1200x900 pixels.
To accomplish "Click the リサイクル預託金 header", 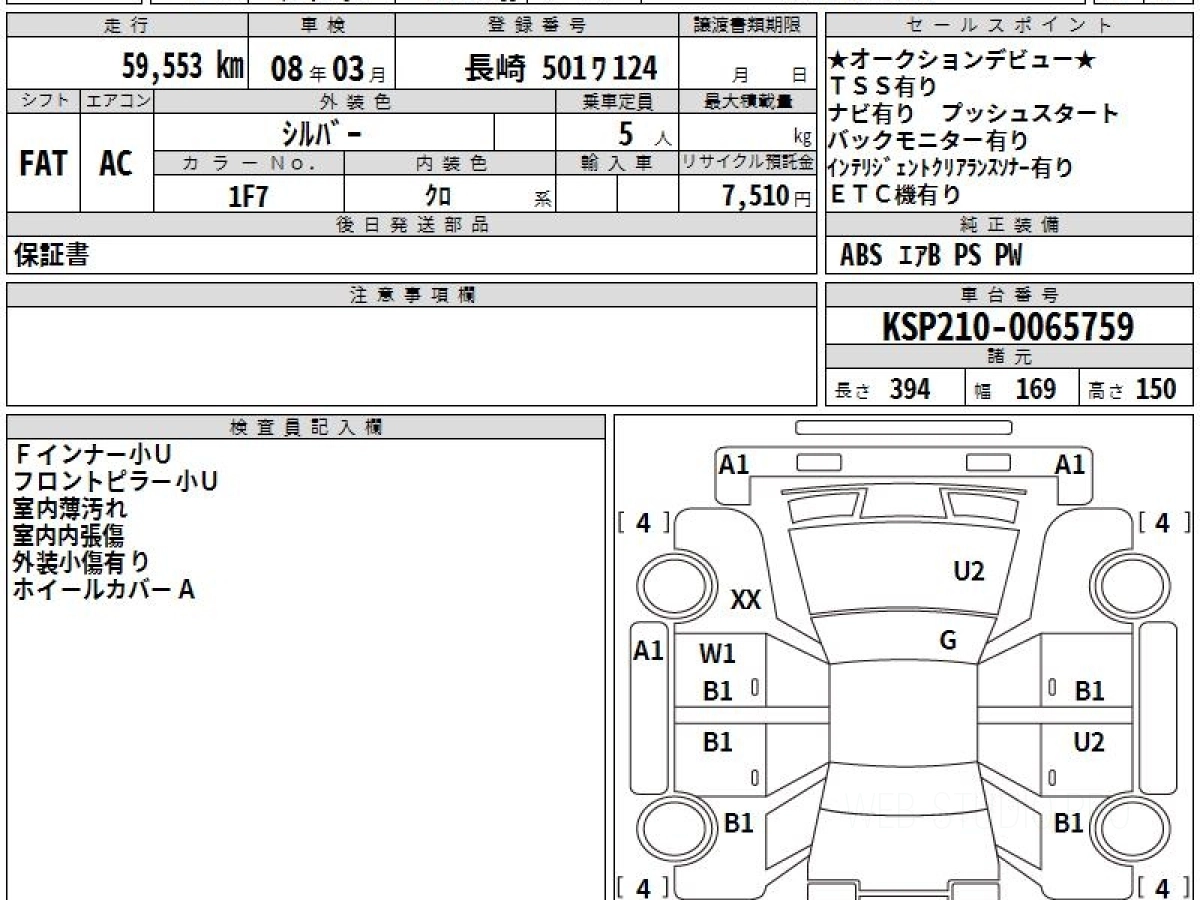I will [x=748, y=163].
